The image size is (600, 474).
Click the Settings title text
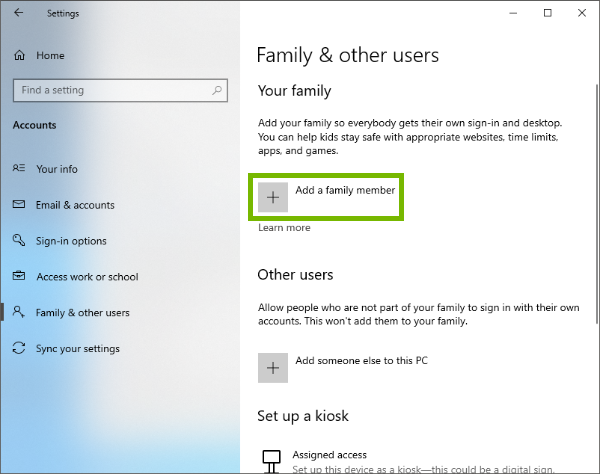63,13
